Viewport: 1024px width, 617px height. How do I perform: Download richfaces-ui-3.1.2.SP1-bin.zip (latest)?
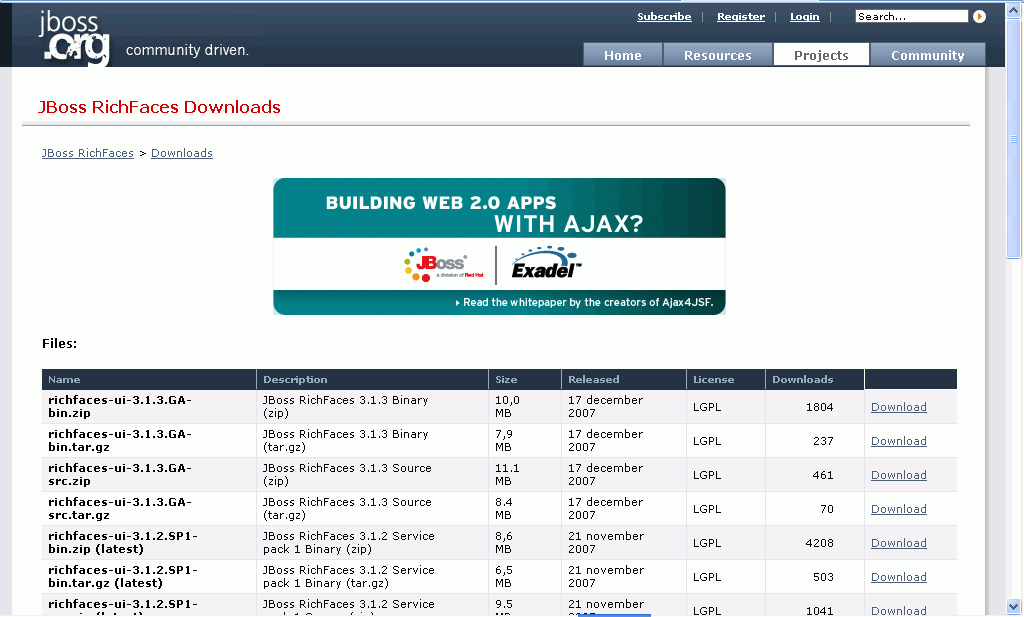[899, 543]
